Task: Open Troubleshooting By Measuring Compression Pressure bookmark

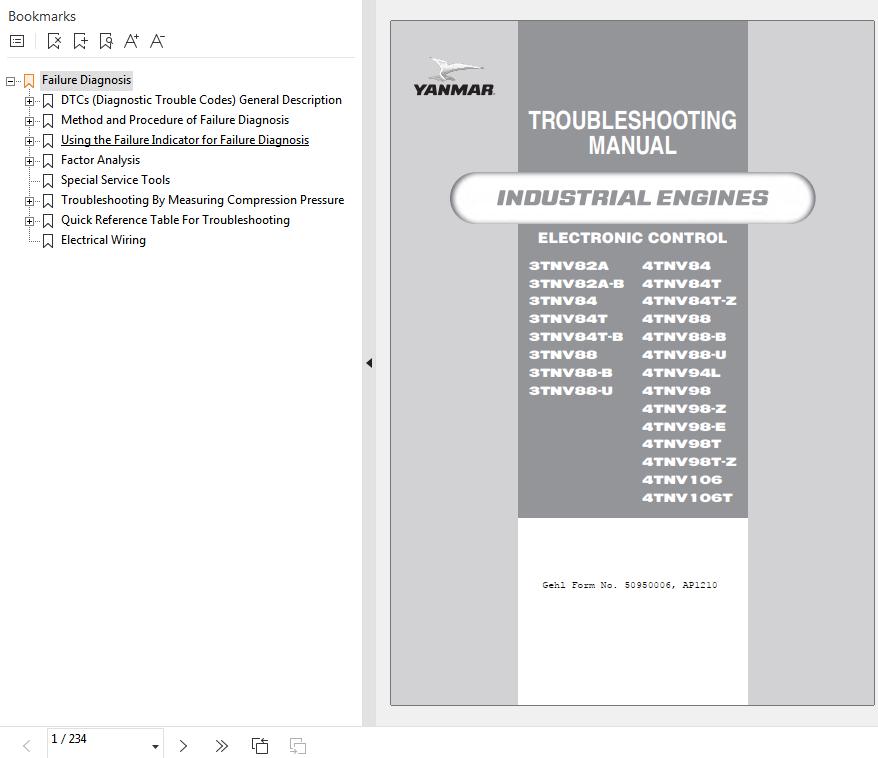Action: coord(202,200)
